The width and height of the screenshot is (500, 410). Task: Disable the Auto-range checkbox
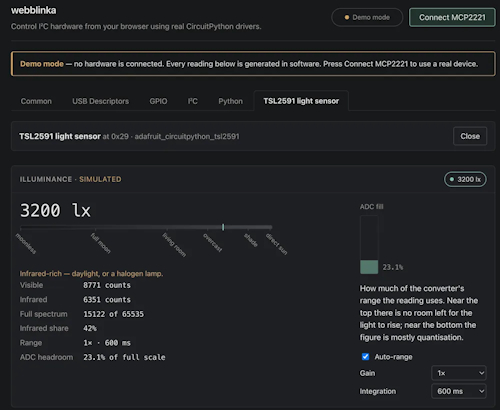(365, 357)
